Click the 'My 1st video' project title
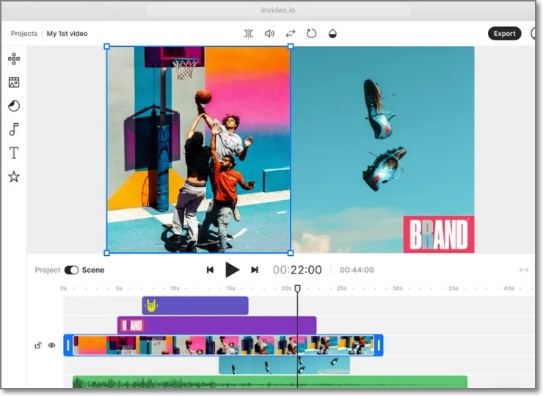The width and height of the screenshot is (543, 396). tap(67, 34)
